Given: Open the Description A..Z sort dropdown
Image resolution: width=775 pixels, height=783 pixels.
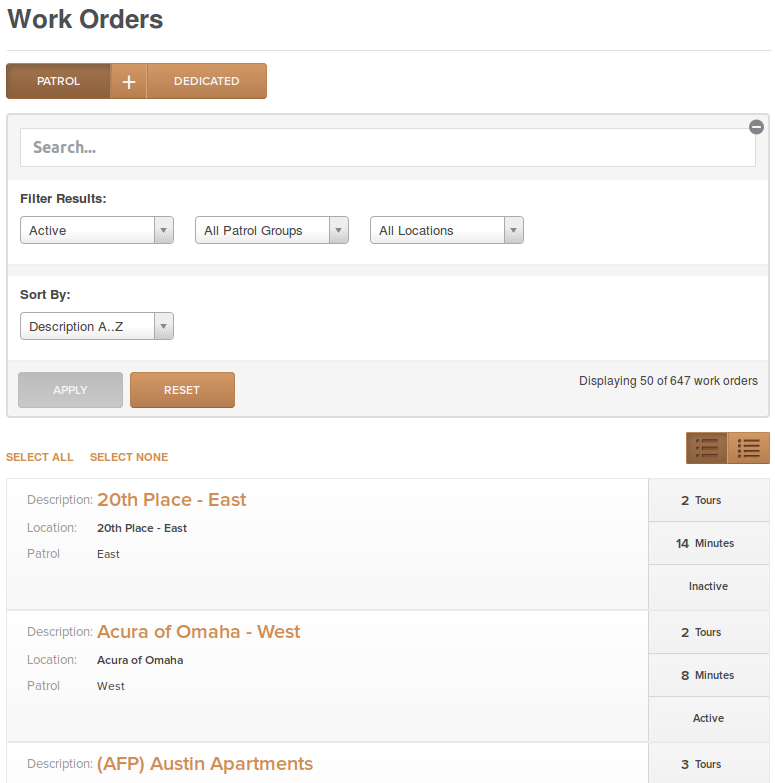Looking at the screenshot, I should (x=97, y=326).
